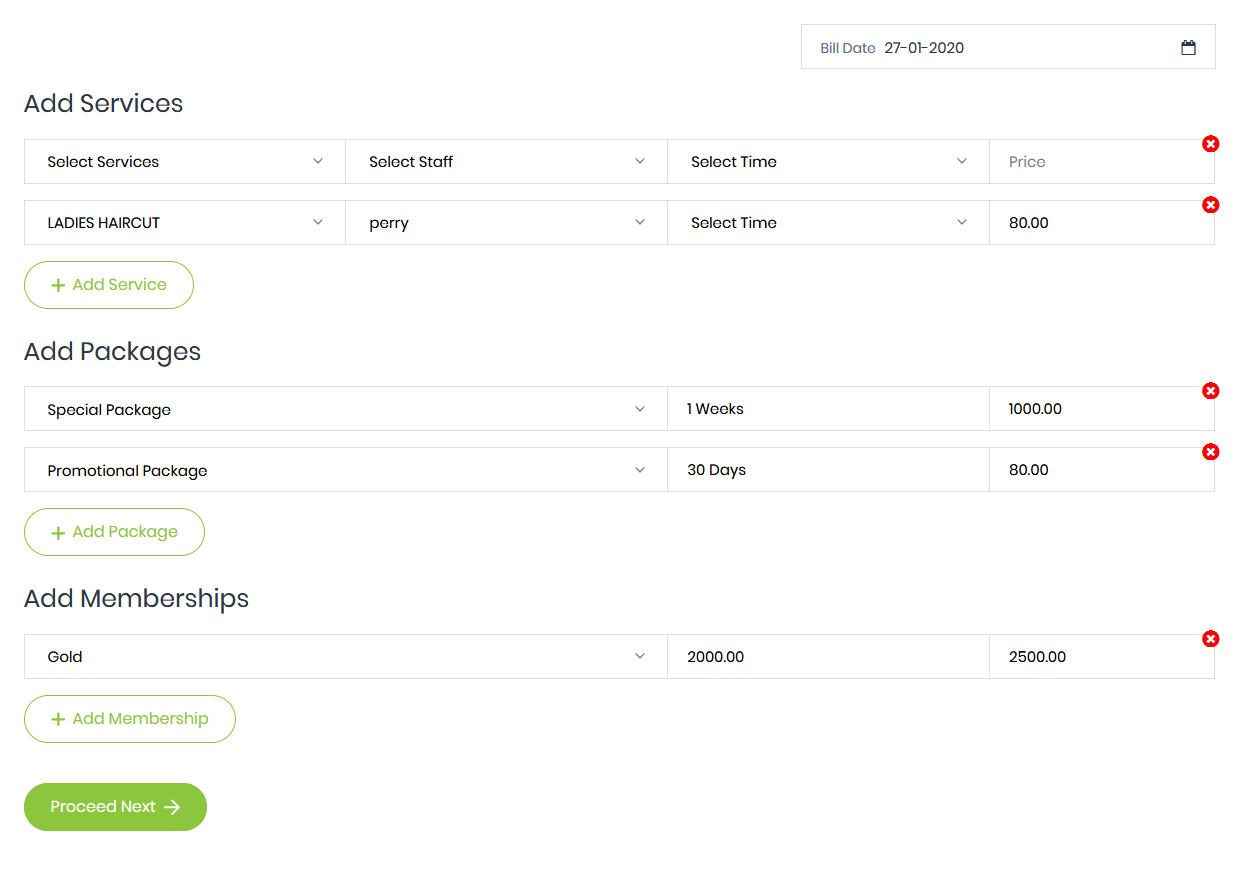Change the LADIES HAIRCUT service dropdown

coord(185,223)
